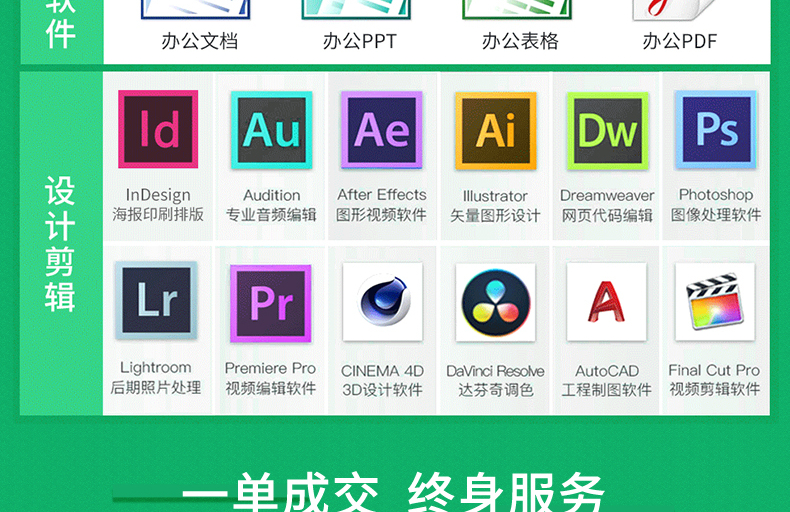The image size is (790, 512).
Task: Click the 图像处理软件 description
Action: coord(716,215)
